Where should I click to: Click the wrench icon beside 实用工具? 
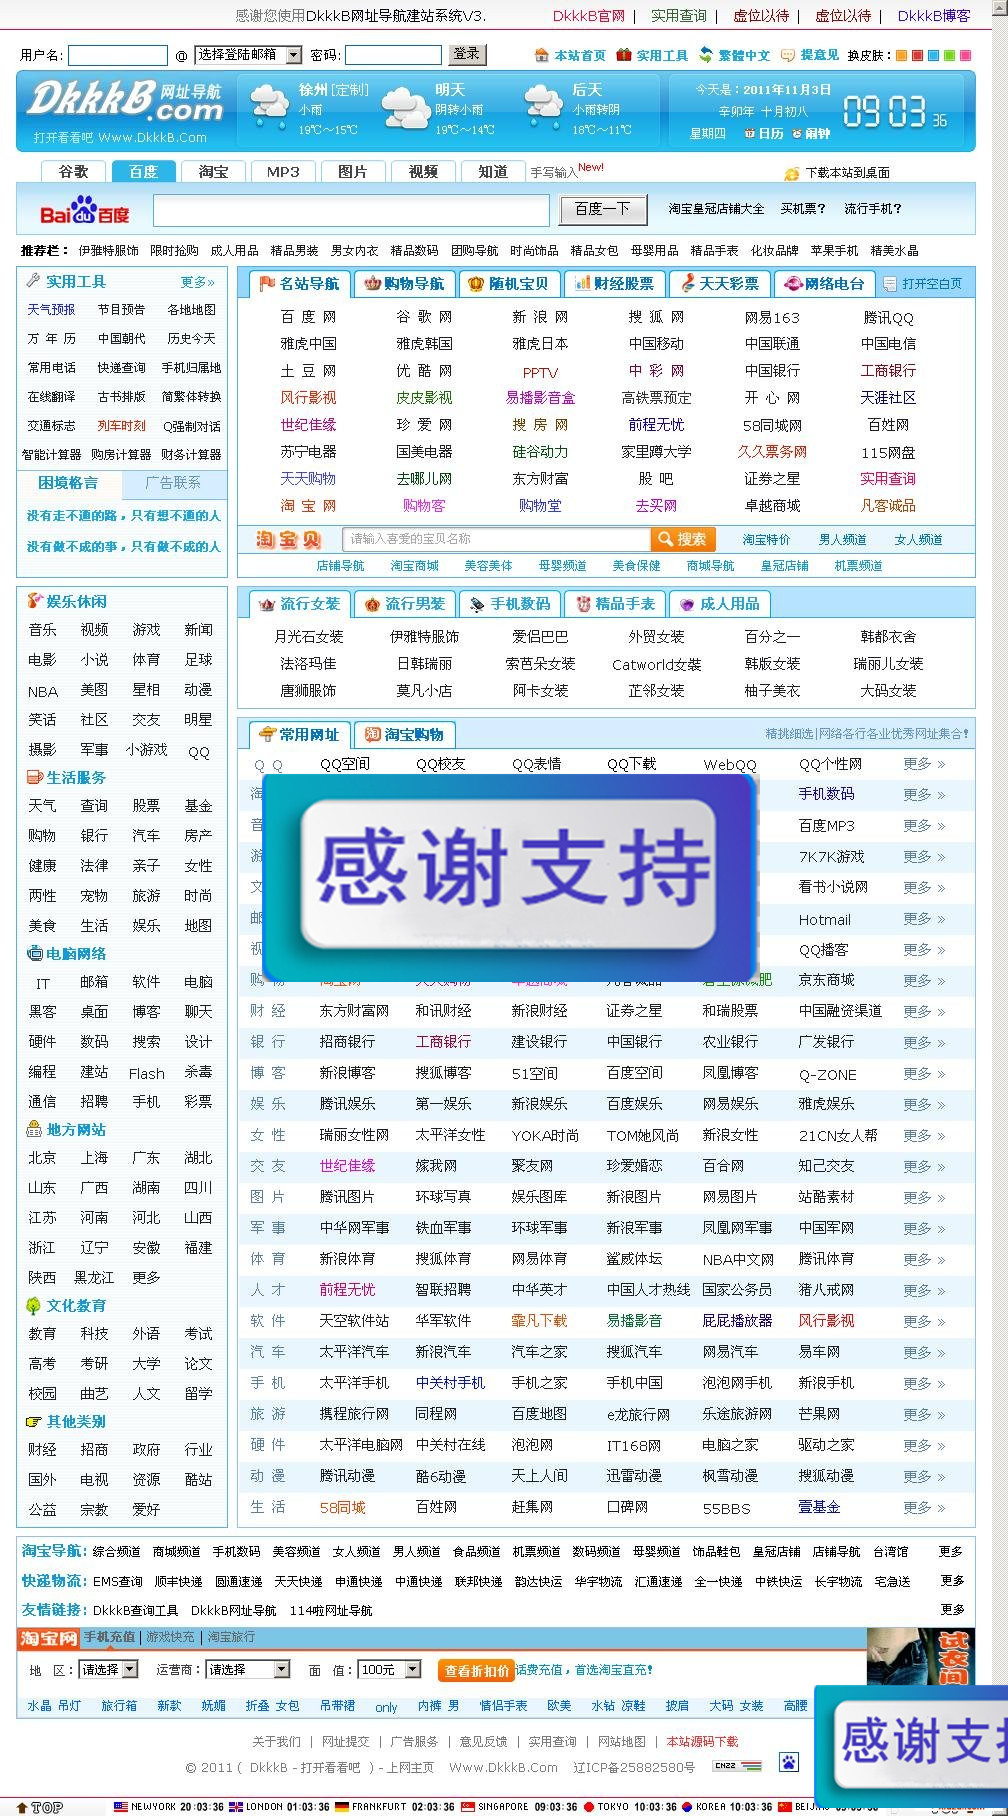coord(33,281)
